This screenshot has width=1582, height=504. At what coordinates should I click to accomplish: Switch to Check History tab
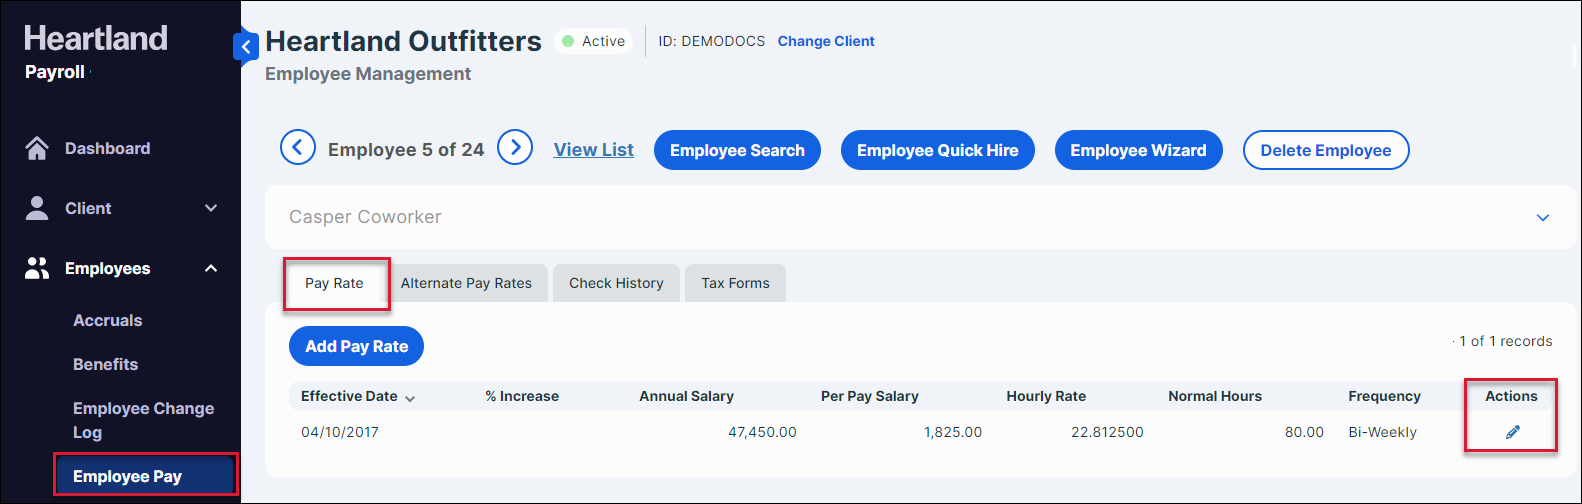[x=616, y=283]
